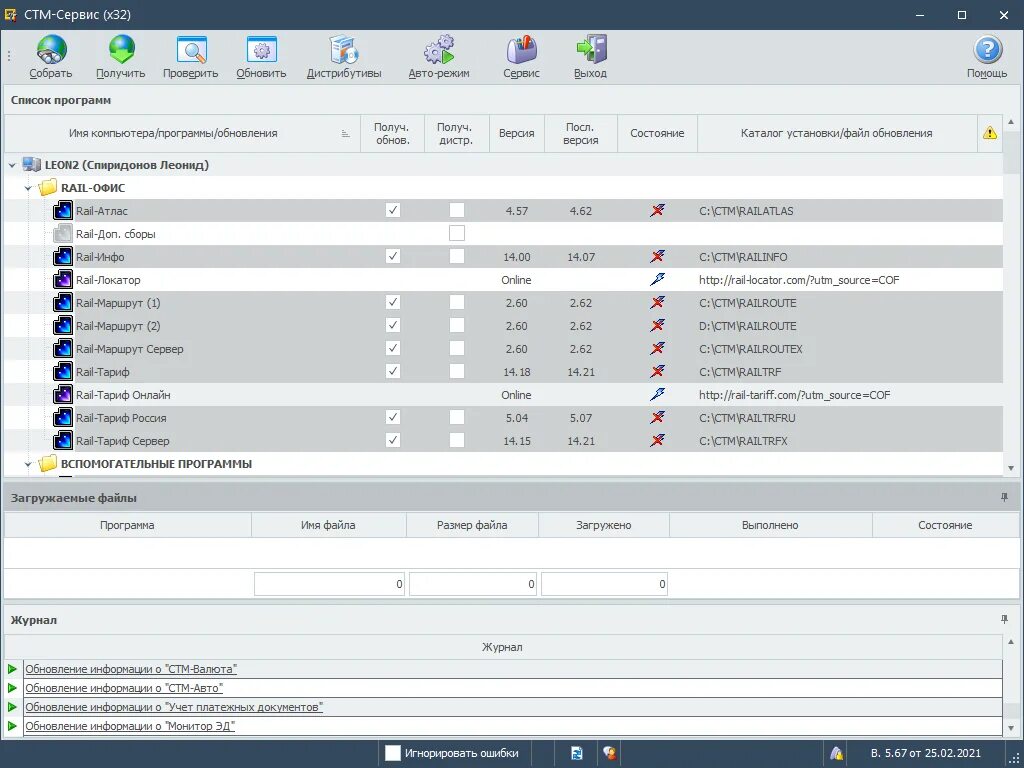The height and width of the screenshot is (768, 1024).
Task: Uncheck Получ. обнов. for Rail-Атлас
Action: pyautogui.click(x=392, y=210)
